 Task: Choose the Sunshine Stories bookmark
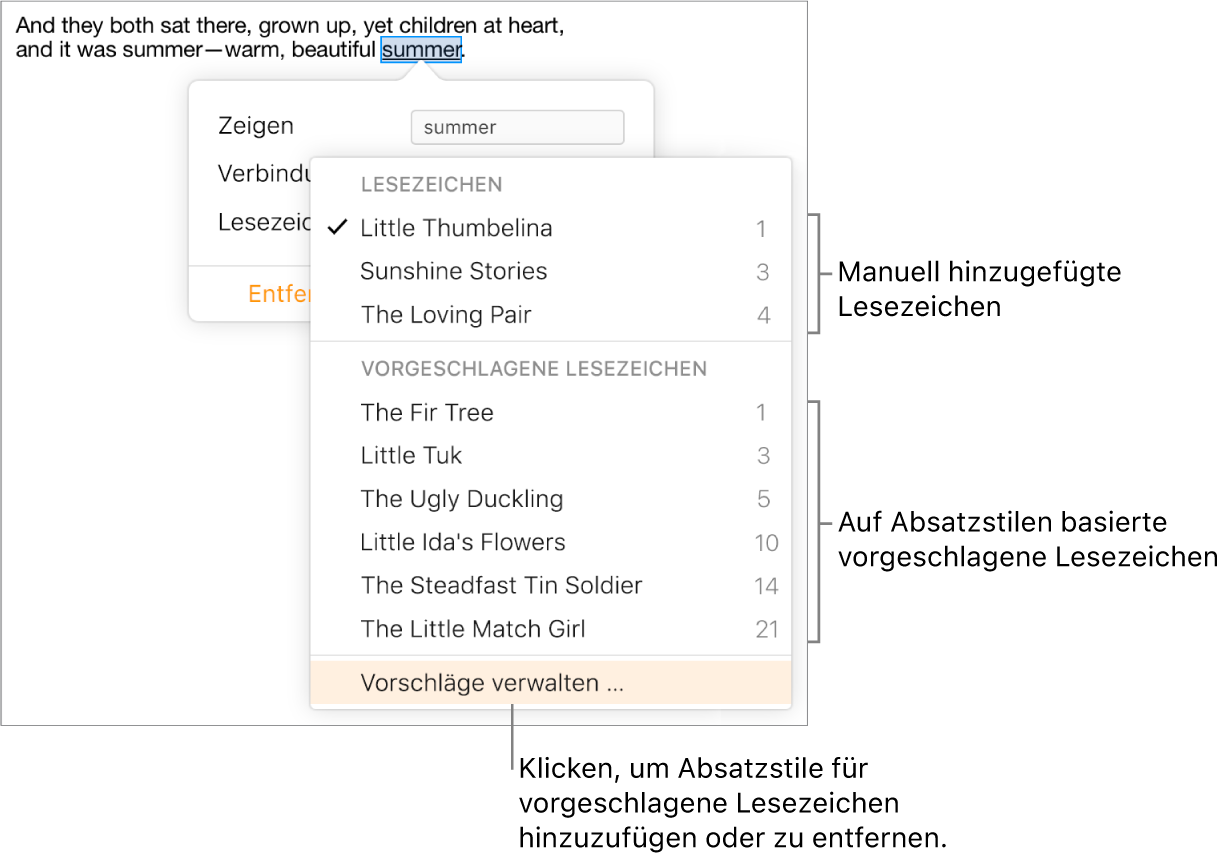pos(453,272)
